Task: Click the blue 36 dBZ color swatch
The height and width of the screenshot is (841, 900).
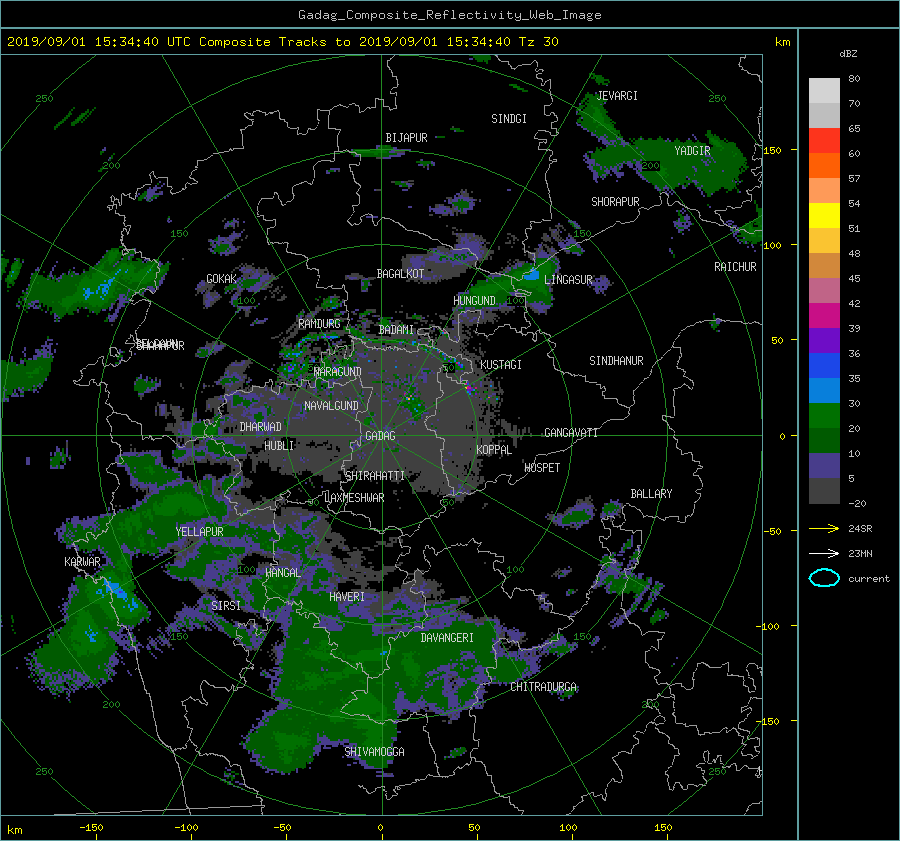Action: [824, 366]
